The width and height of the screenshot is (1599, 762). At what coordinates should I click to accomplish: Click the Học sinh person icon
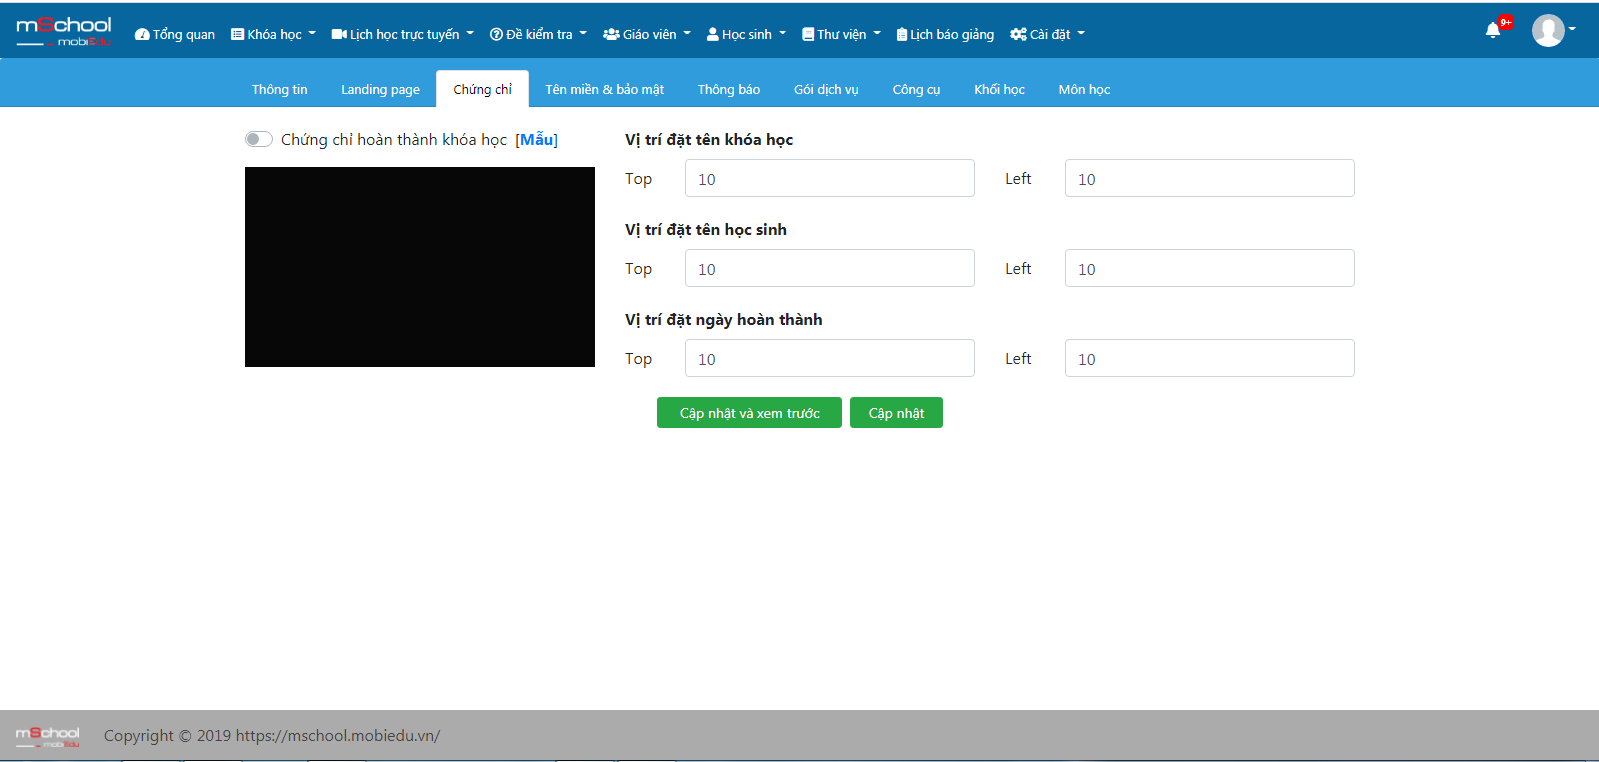(713, 34)
